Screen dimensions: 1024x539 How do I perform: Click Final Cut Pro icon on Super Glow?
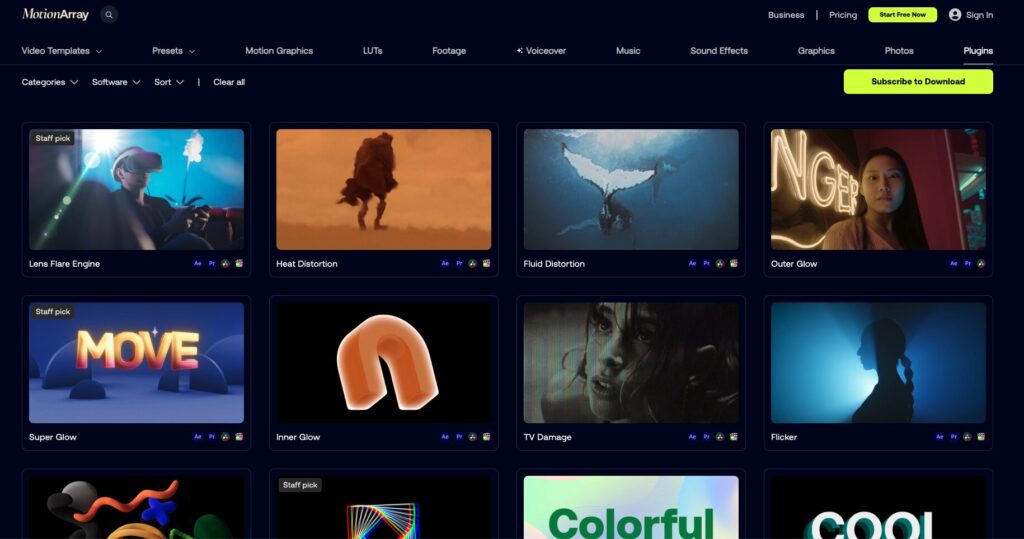click(x=239, y=436)
